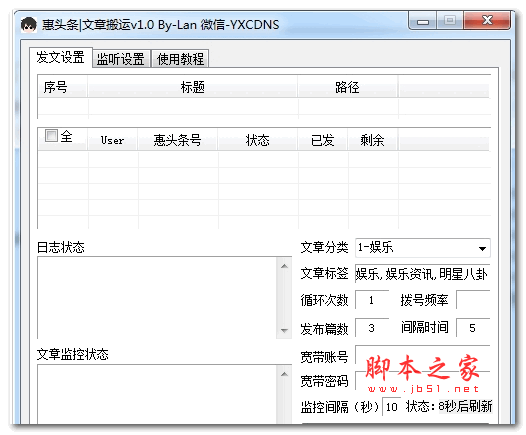Click the 惠头条号 column header
Viewport: 526px width, 435px height.
pos(177,140)
